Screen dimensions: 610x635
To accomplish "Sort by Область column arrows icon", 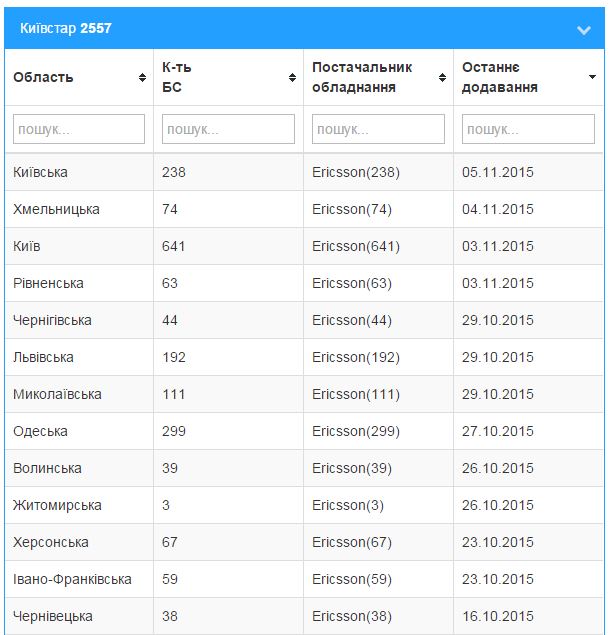I will point(142,77).
